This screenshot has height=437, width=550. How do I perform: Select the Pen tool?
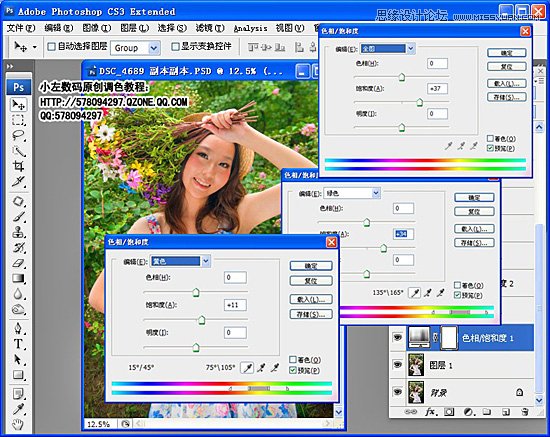tap(18, 328)
